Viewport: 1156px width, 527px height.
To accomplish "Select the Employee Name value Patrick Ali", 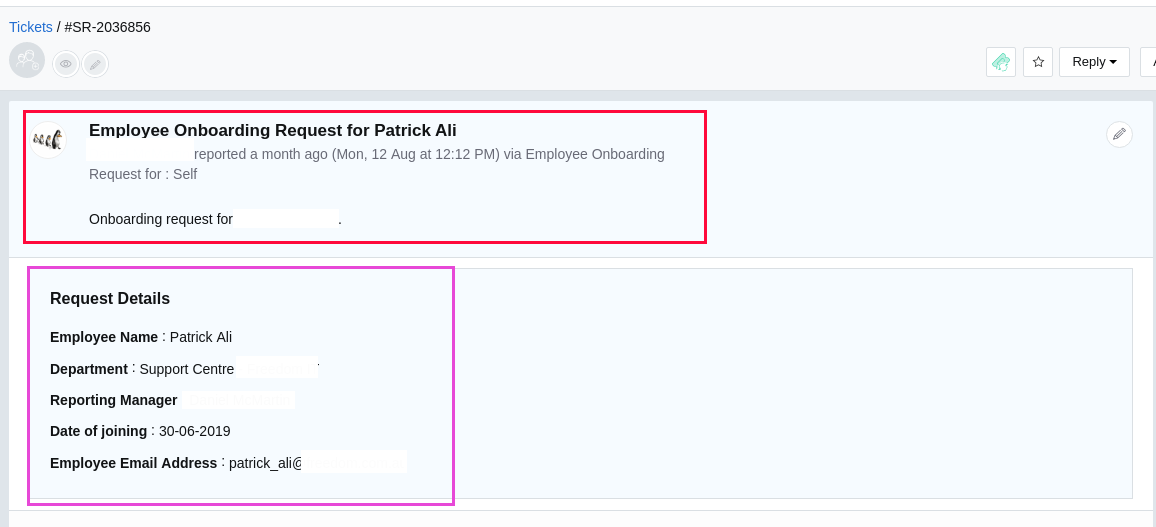I will [201, 337].
